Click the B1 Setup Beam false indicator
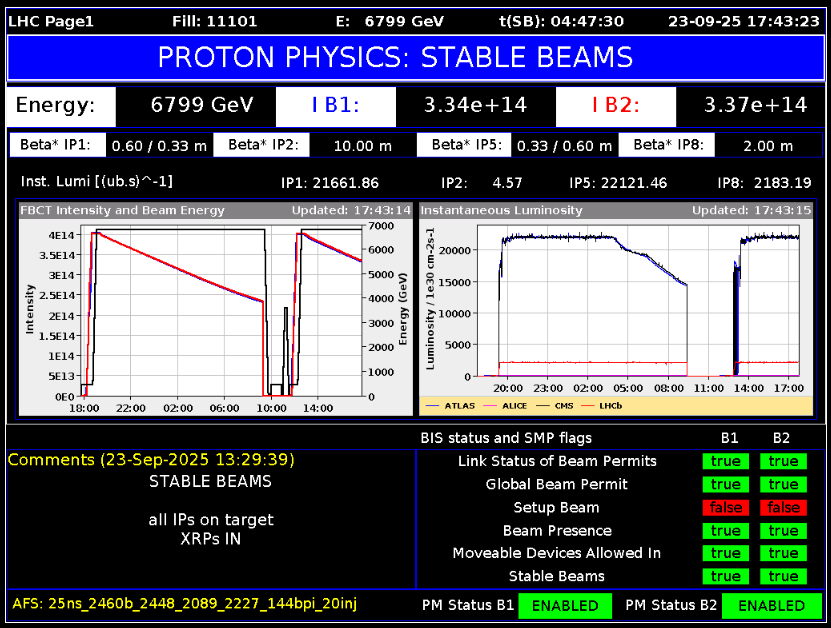 point(726,507)
